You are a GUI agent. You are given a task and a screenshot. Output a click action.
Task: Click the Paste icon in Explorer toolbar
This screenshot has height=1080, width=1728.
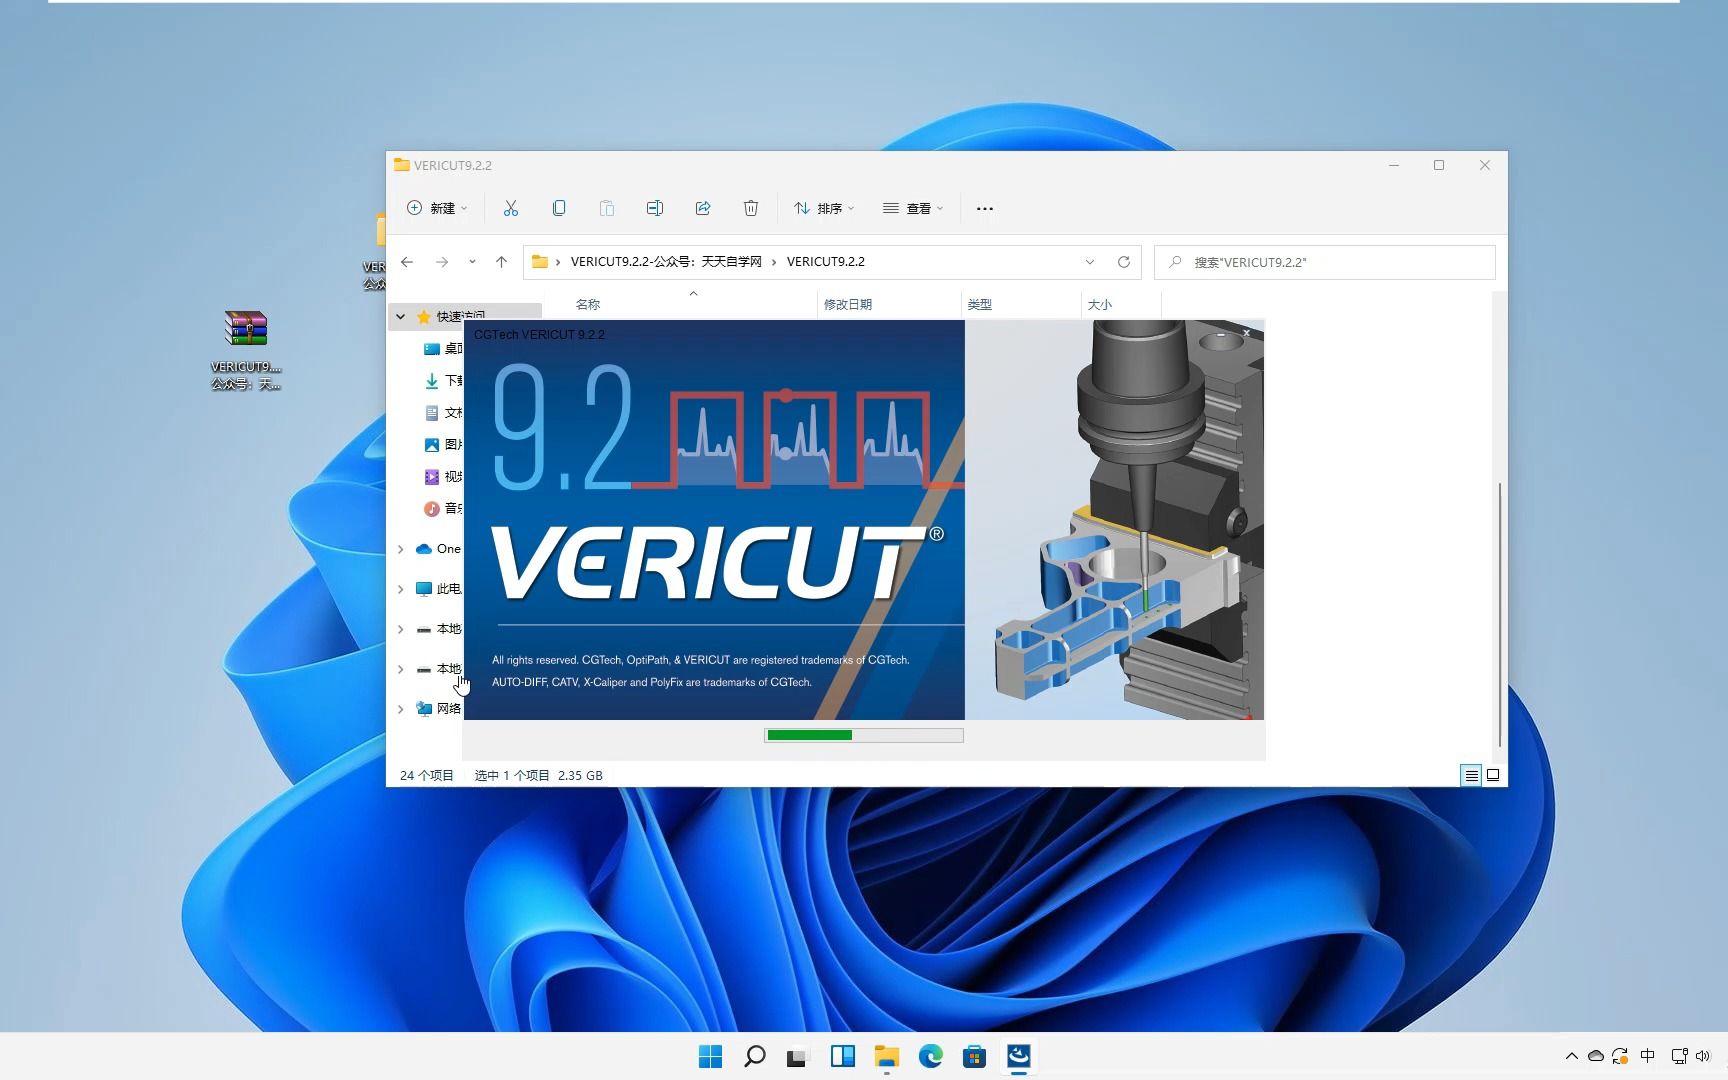coord(607,208)
